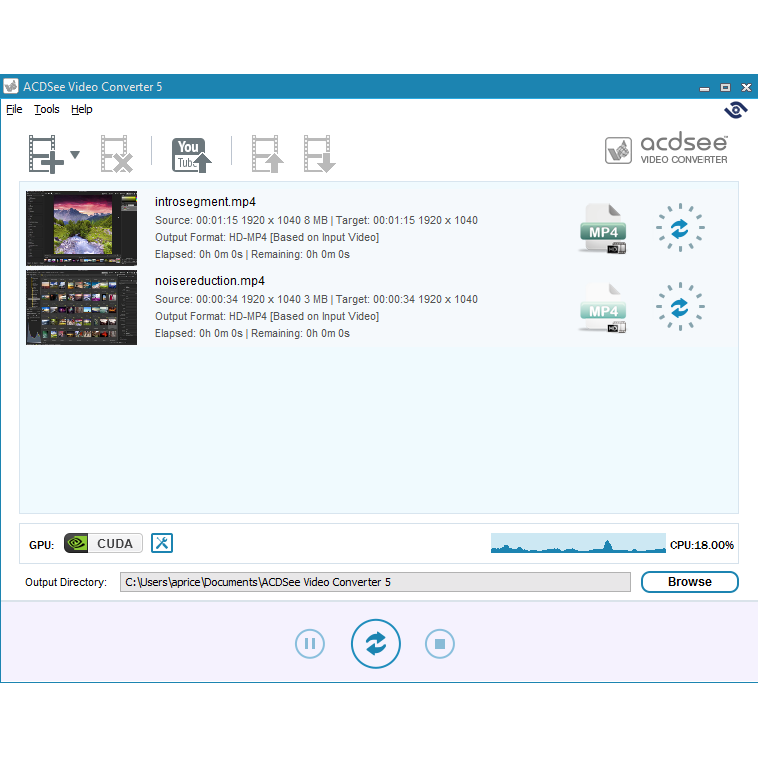Toggle CUDA GPU acceleration
Viewport: 758px width, 758px height.
(x=103, y=543)
